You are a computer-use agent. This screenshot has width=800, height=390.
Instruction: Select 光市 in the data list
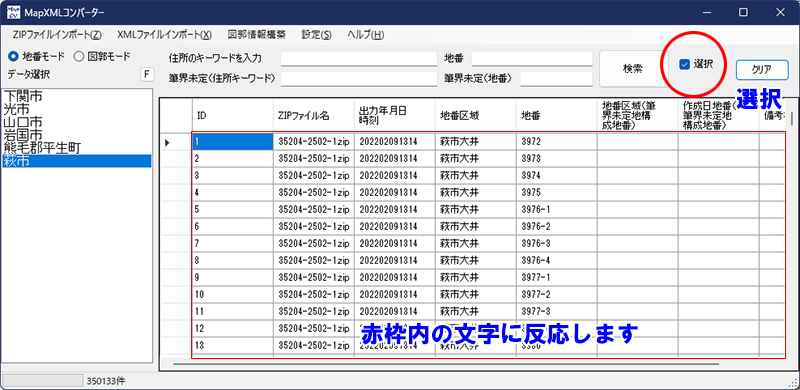click(x=77, y=109)
